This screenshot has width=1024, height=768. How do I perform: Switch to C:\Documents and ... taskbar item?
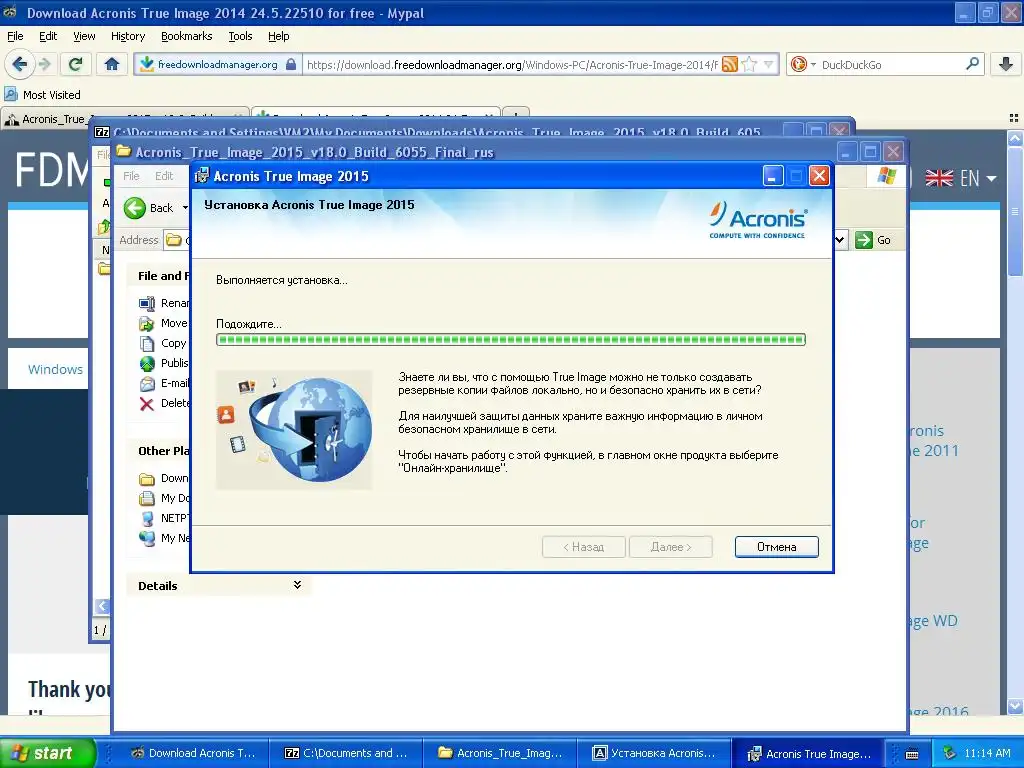point(346,753)
